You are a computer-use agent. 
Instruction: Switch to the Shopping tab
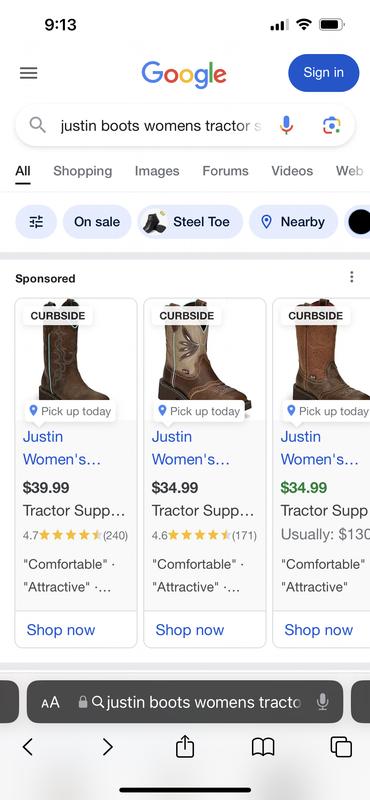[x=83, y=171]
